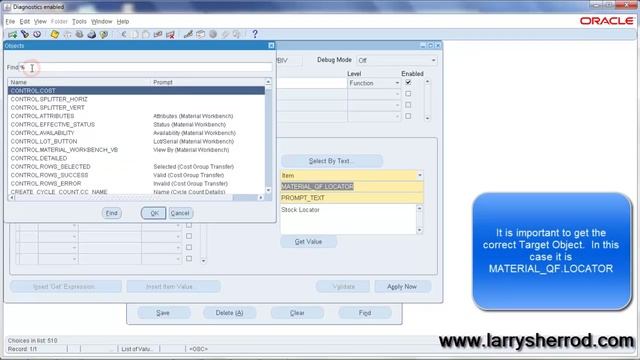Click the MATERIAL_QF.LOCATOR target object field
This screenshot has height=360, width=640.
(x=352, y=187)
